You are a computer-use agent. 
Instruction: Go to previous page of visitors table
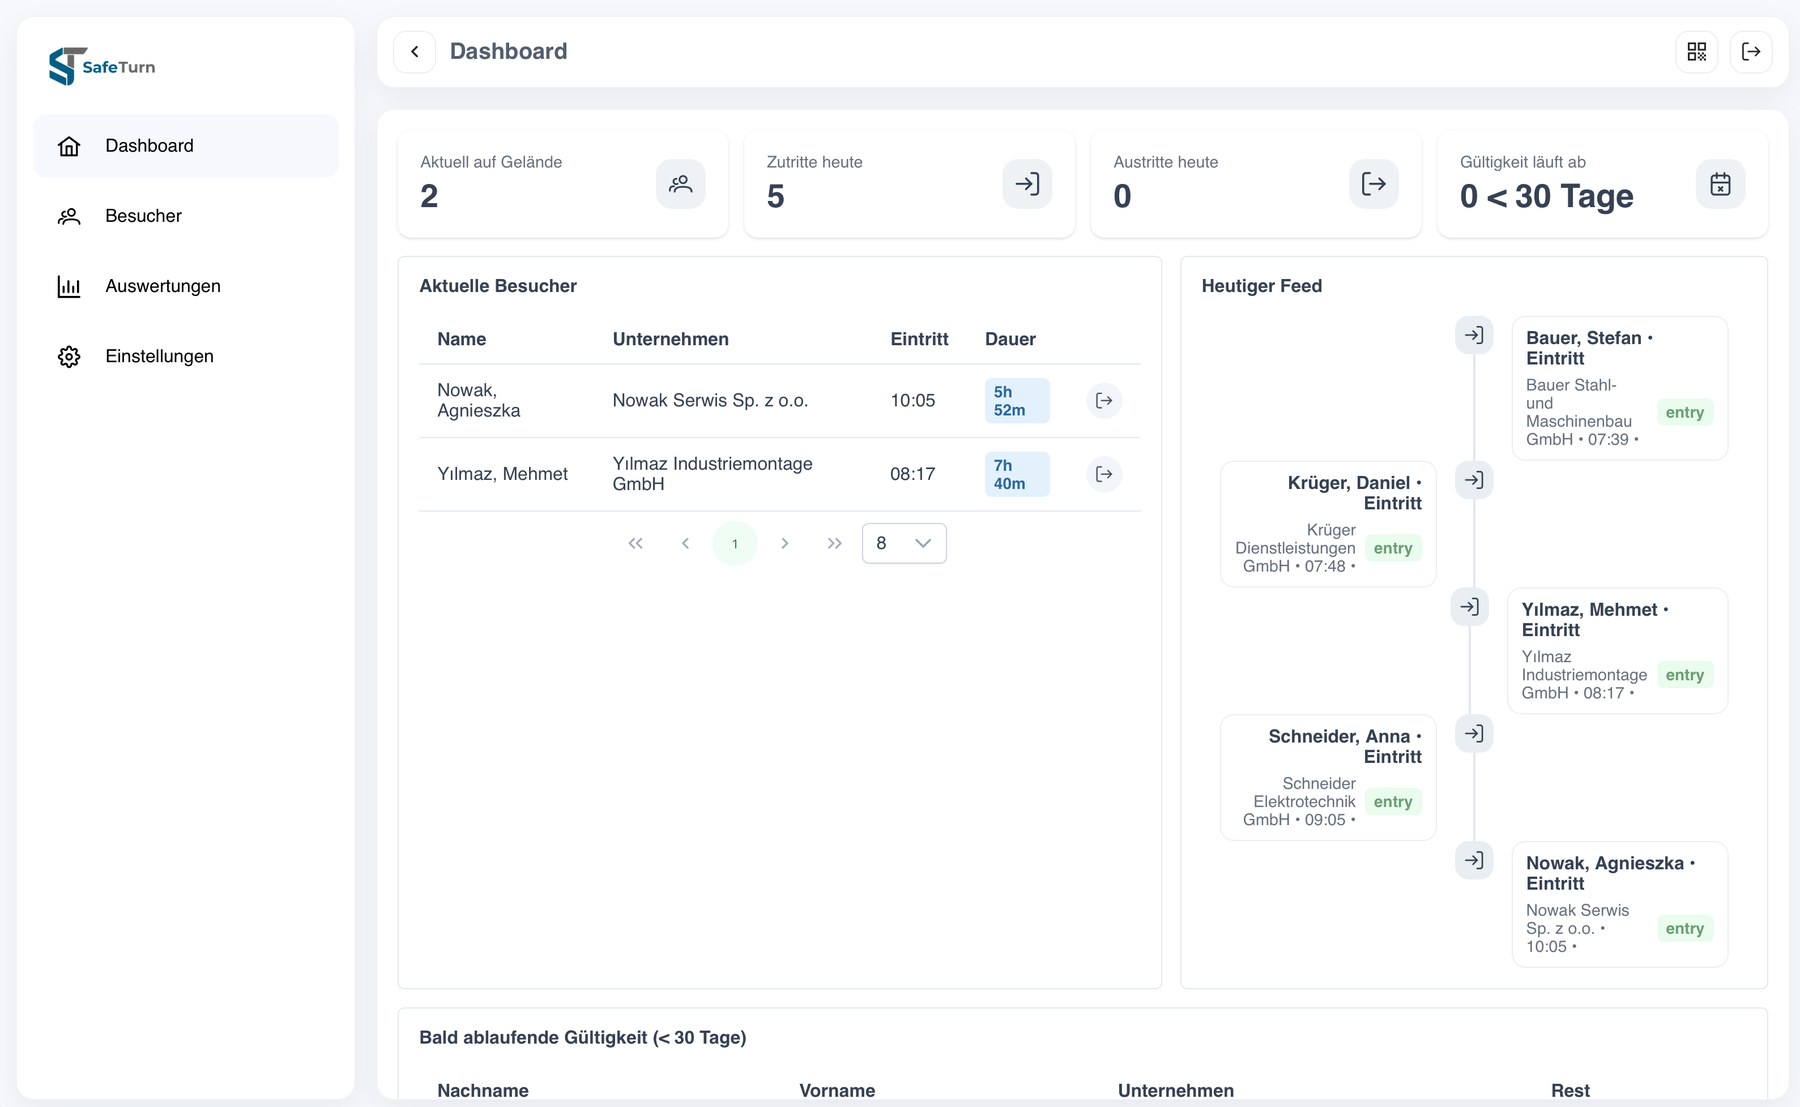[685, 543]
